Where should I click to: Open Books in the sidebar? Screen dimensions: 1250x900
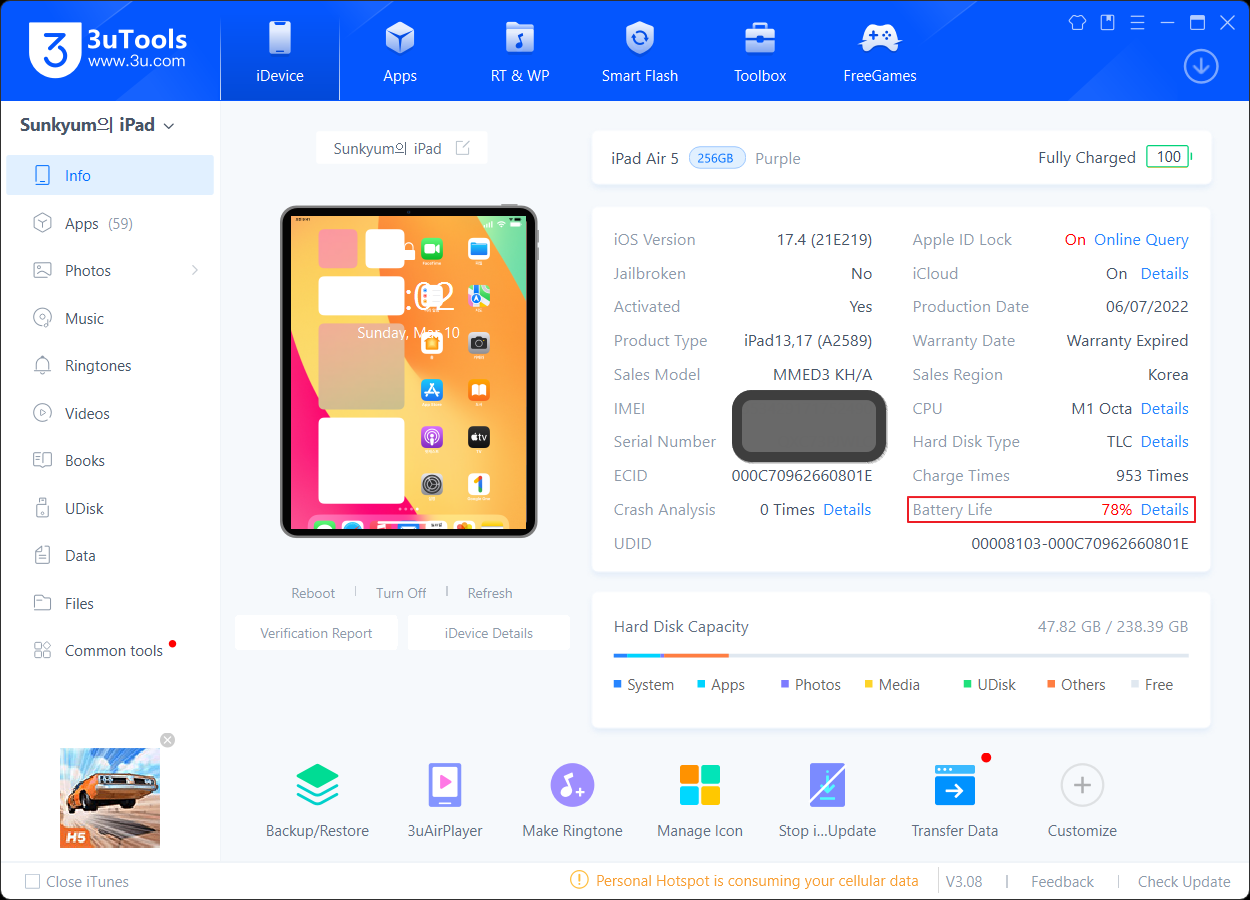click(110, 460)
